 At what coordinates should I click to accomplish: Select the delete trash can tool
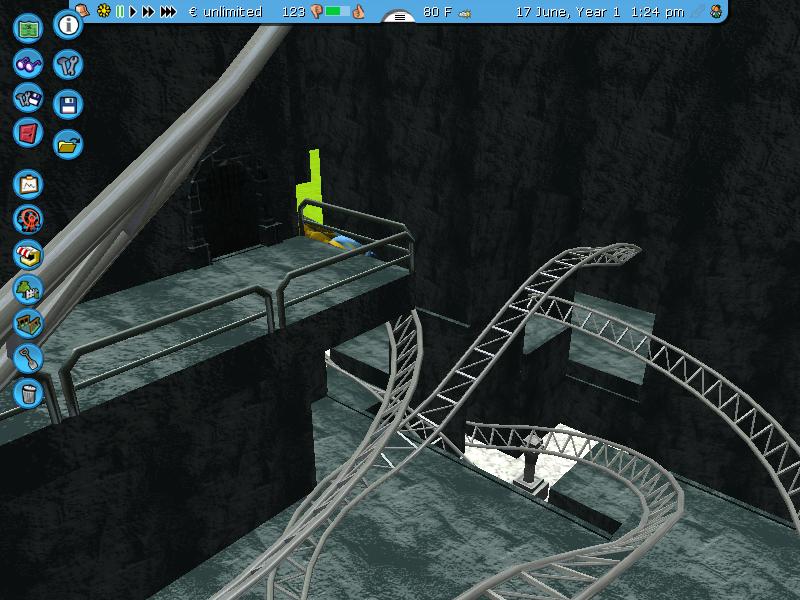pyautogui.click(x=28, y=393)
